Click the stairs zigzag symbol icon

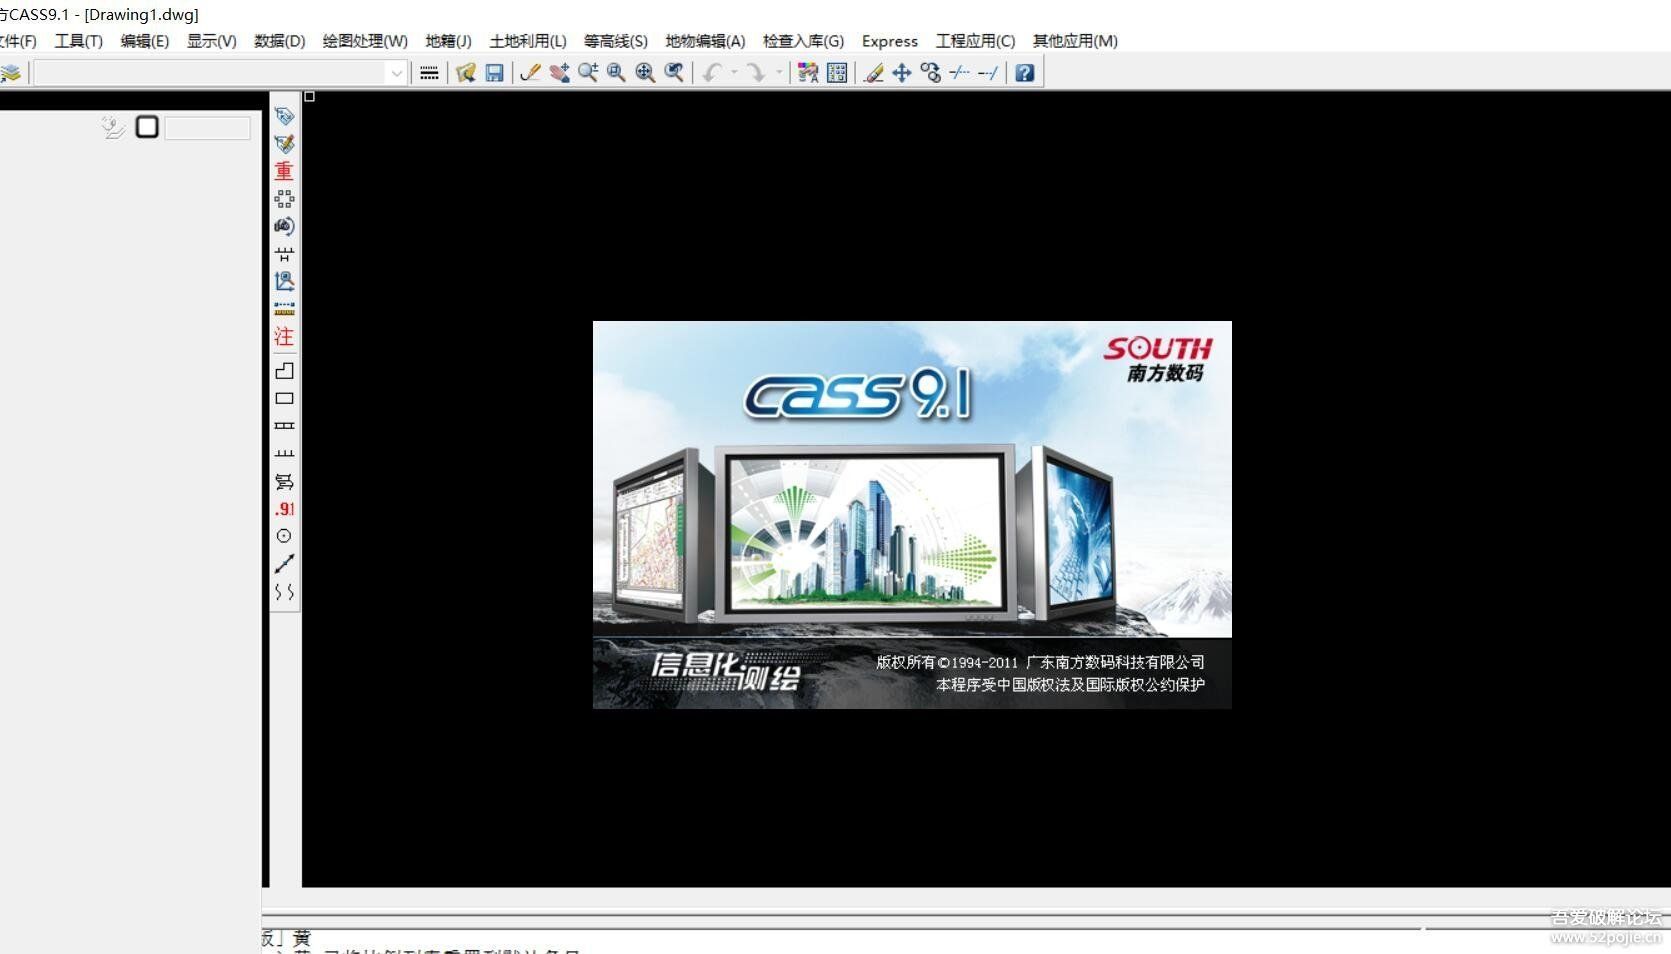coord(284,481)
